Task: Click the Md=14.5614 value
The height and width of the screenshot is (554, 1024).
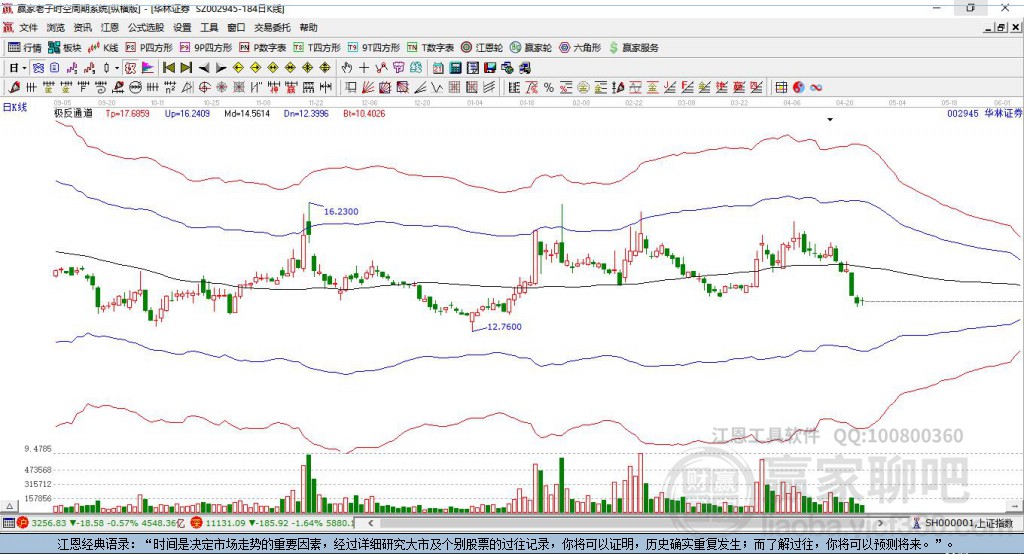Action: click(247, 114)
